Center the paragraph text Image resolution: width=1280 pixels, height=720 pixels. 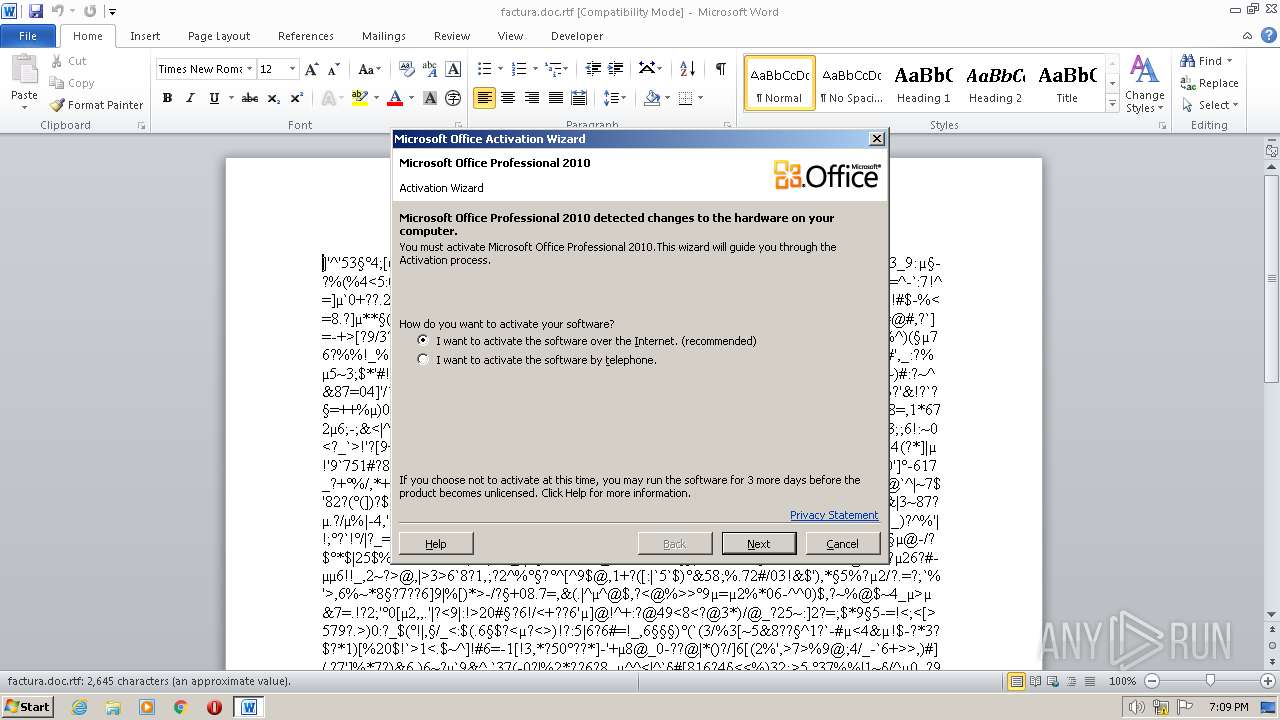pos(508,98)
